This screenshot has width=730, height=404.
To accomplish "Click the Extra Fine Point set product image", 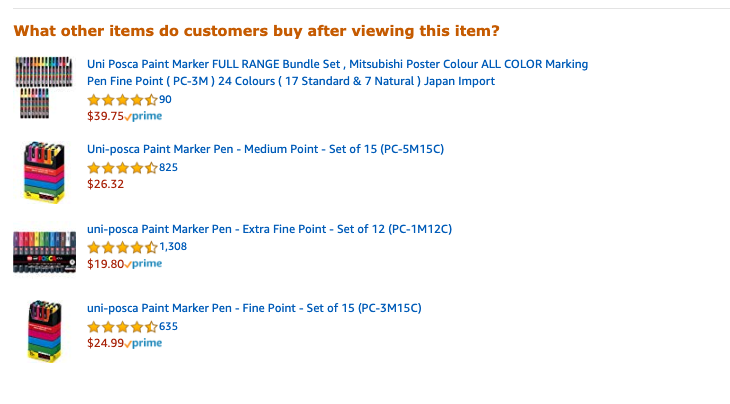I will pyautogui.click(x=44, y=252).
